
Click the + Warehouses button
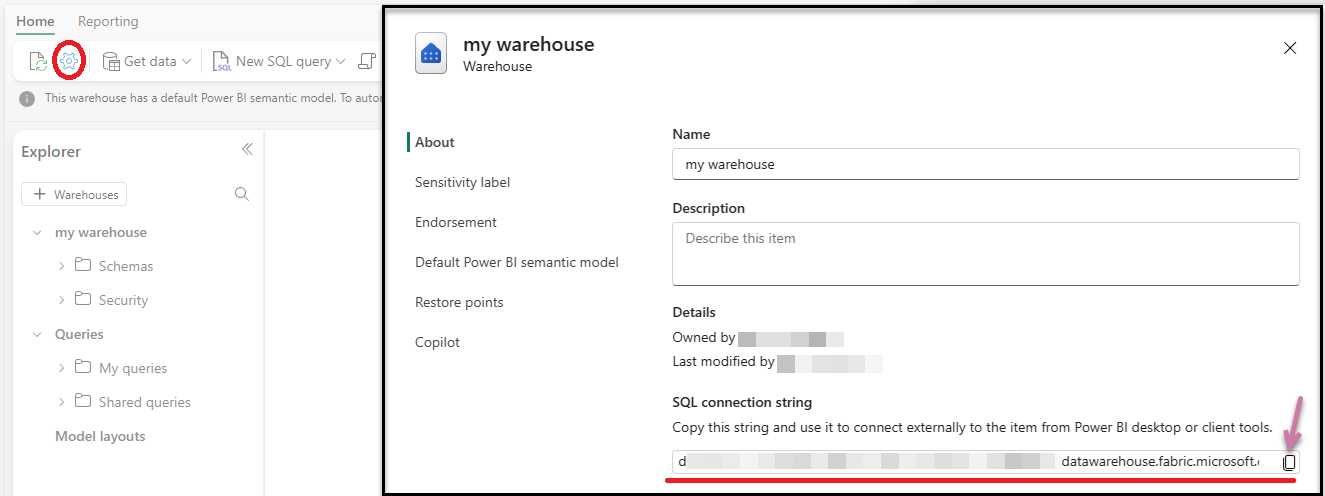(x=74, y=194)
